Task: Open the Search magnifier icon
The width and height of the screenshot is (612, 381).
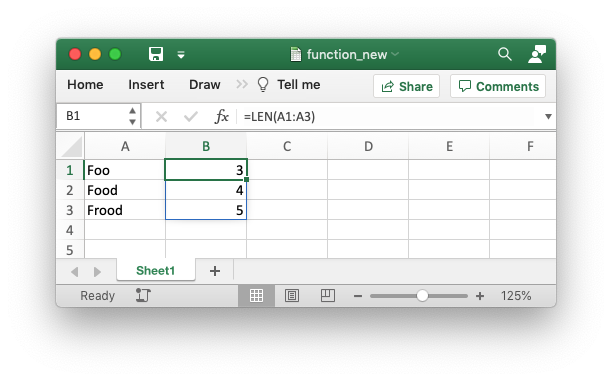Action: (x=505, y=54)
